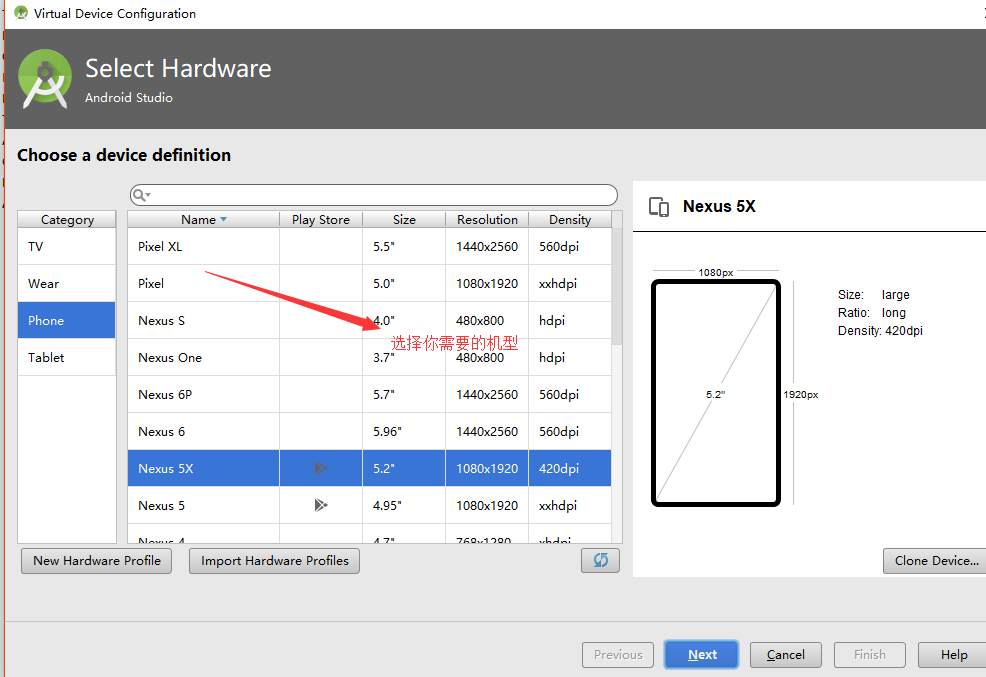Click the 1080x1920 resolution of Nexus 5
Image resolution: width=986 pixels, height=677 pixels.
click(487, 506)
